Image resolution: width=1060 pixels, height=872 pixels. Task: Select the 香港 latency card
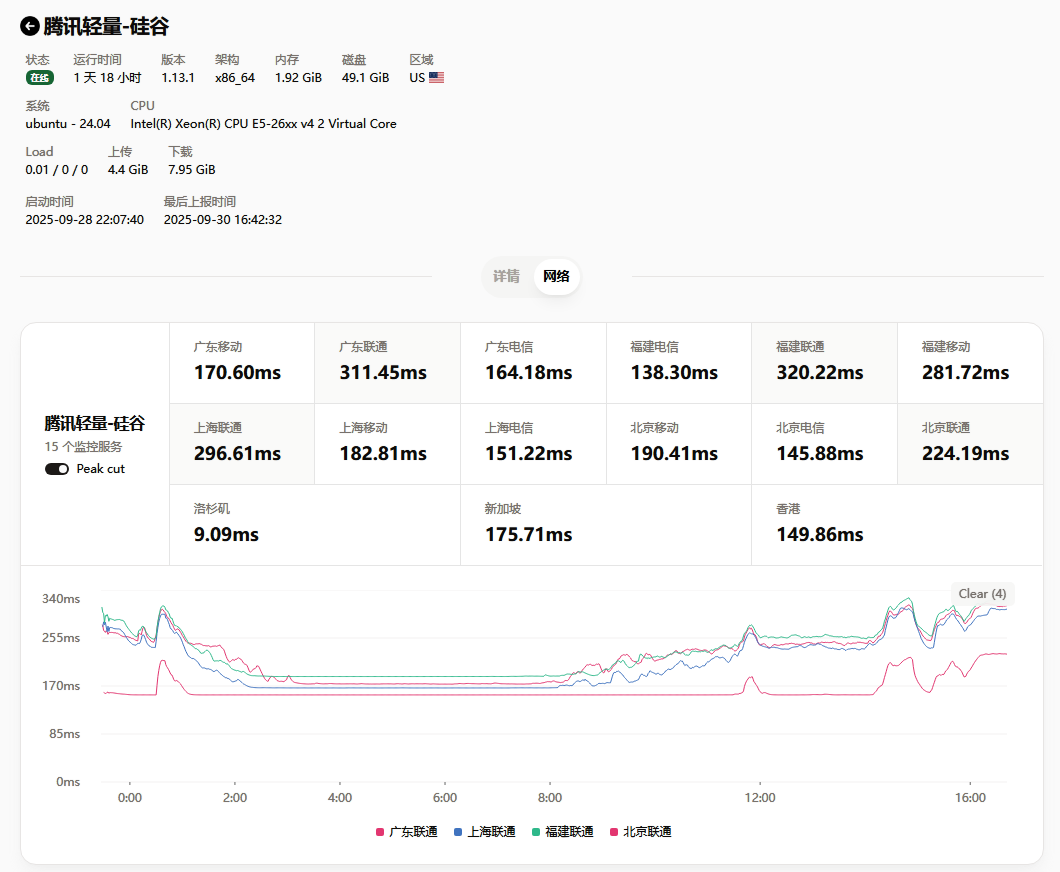pyautogui.click(x=896, y=524)
